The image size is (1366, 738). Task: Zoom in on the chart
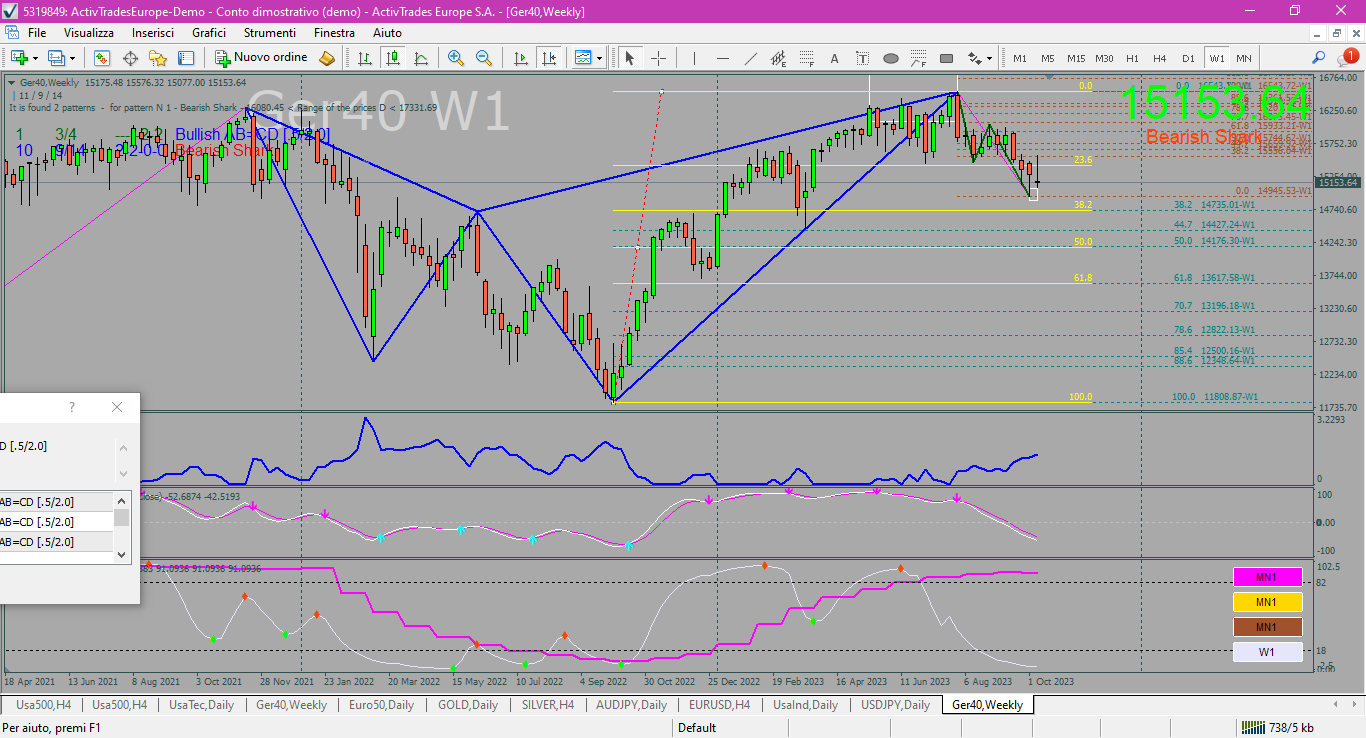(x=456, y=58)
